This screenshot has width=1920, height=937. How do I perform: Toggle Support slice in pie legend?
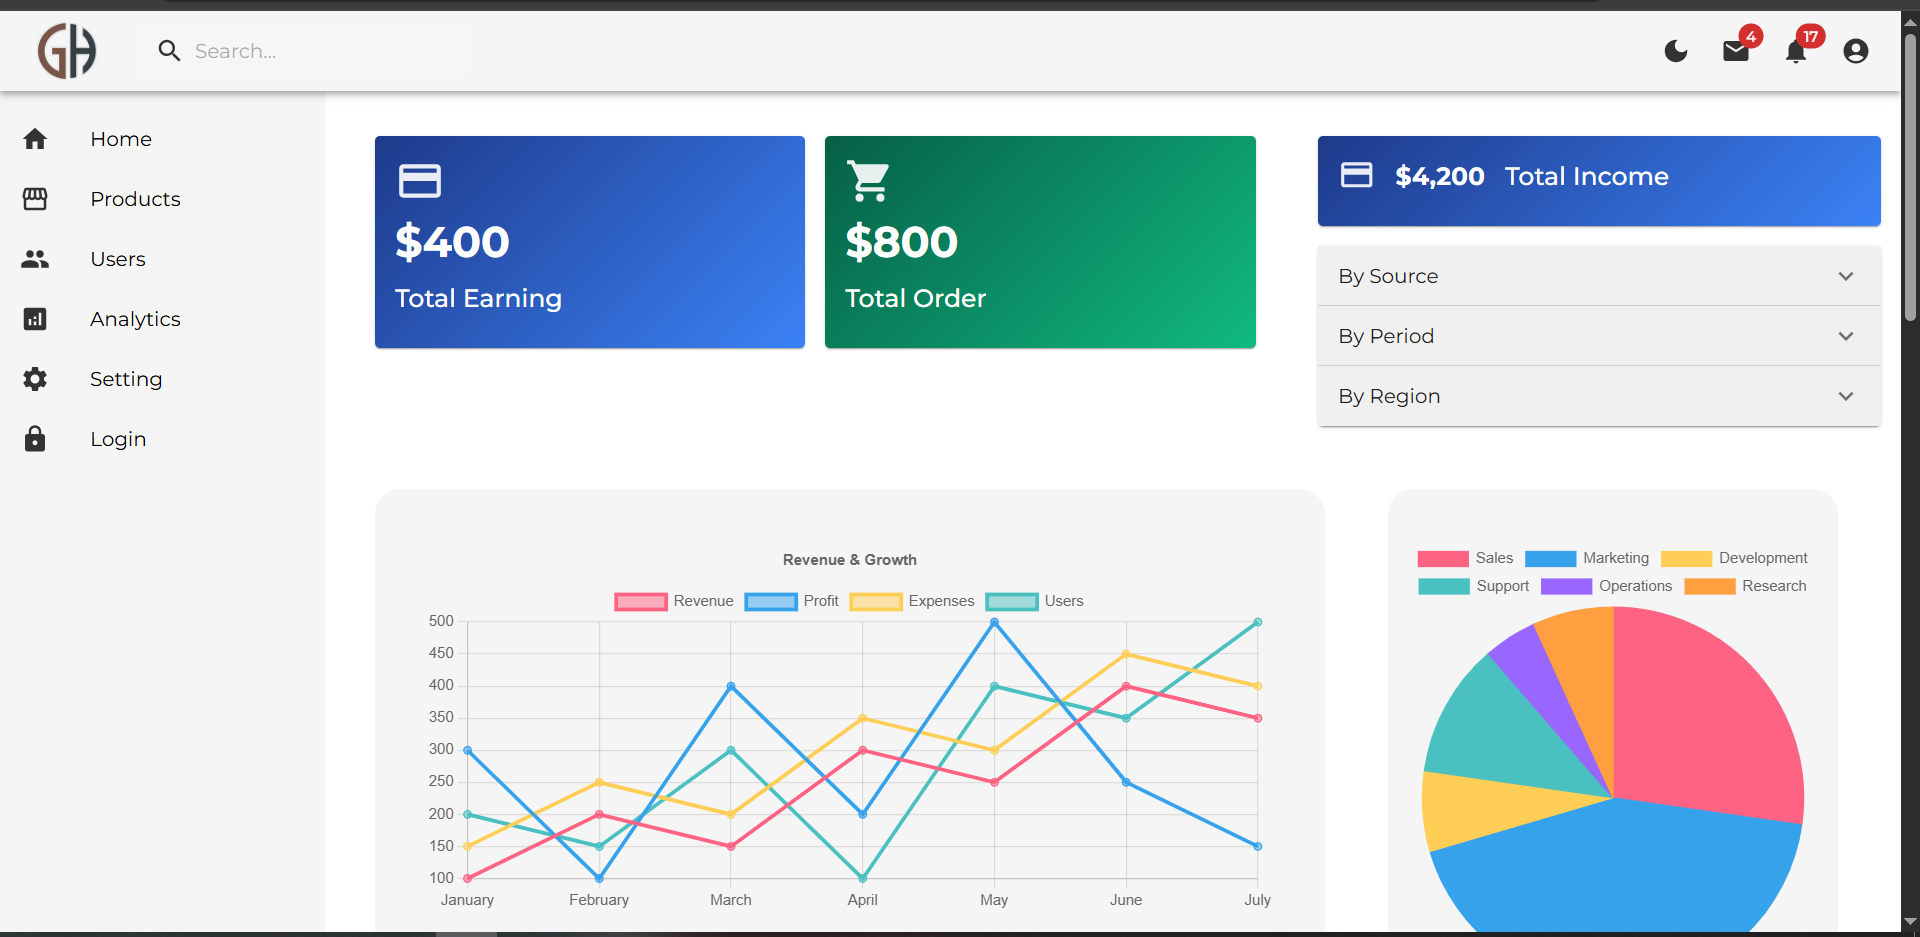tap(1474, 586)
